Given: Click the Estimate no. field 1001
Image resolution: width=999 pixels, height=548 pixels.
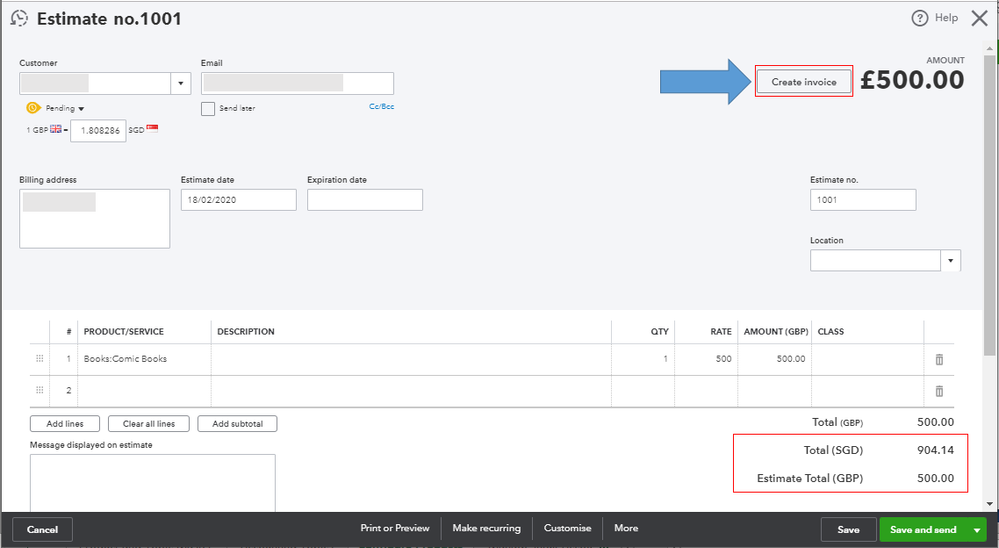Looking at the screenshot, I should pos(863,200).
